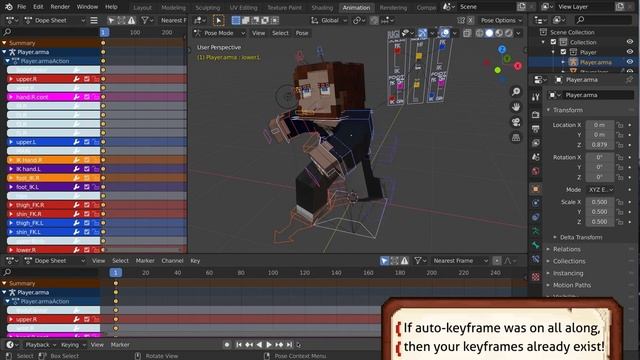Jump to the start frame

point(239,345)
